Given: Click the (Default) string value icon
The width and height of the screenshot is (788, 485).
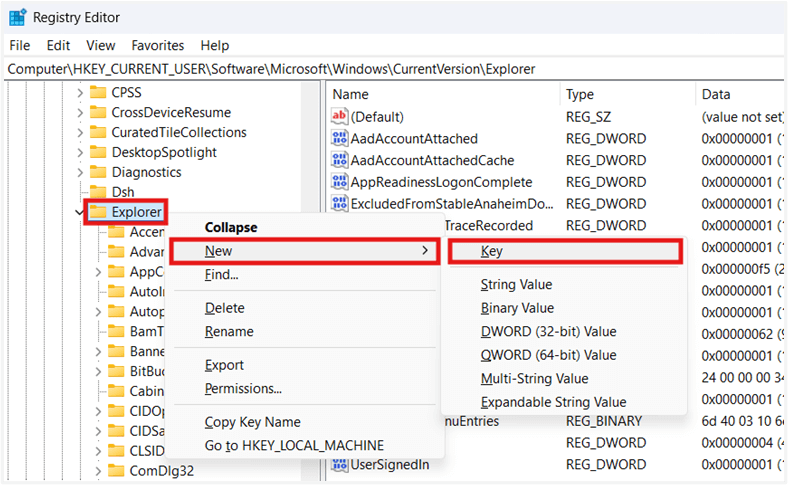Looking at the screenshot, I should [x=339, y=117].
